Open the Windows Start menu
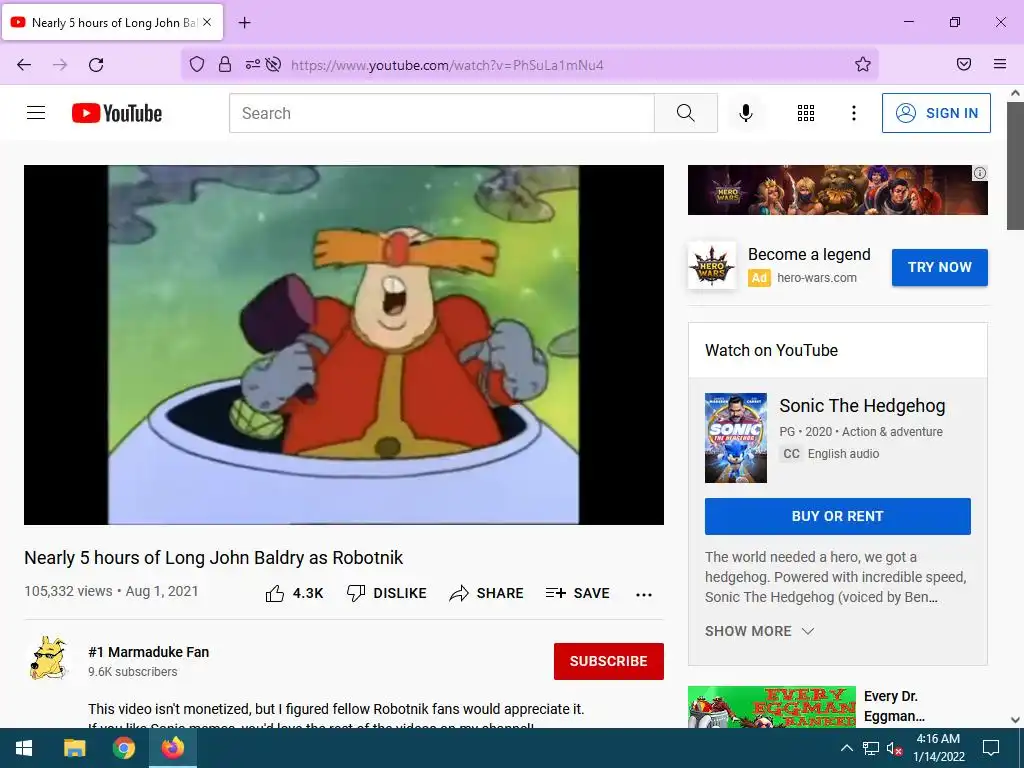 (x=24, y=748)
